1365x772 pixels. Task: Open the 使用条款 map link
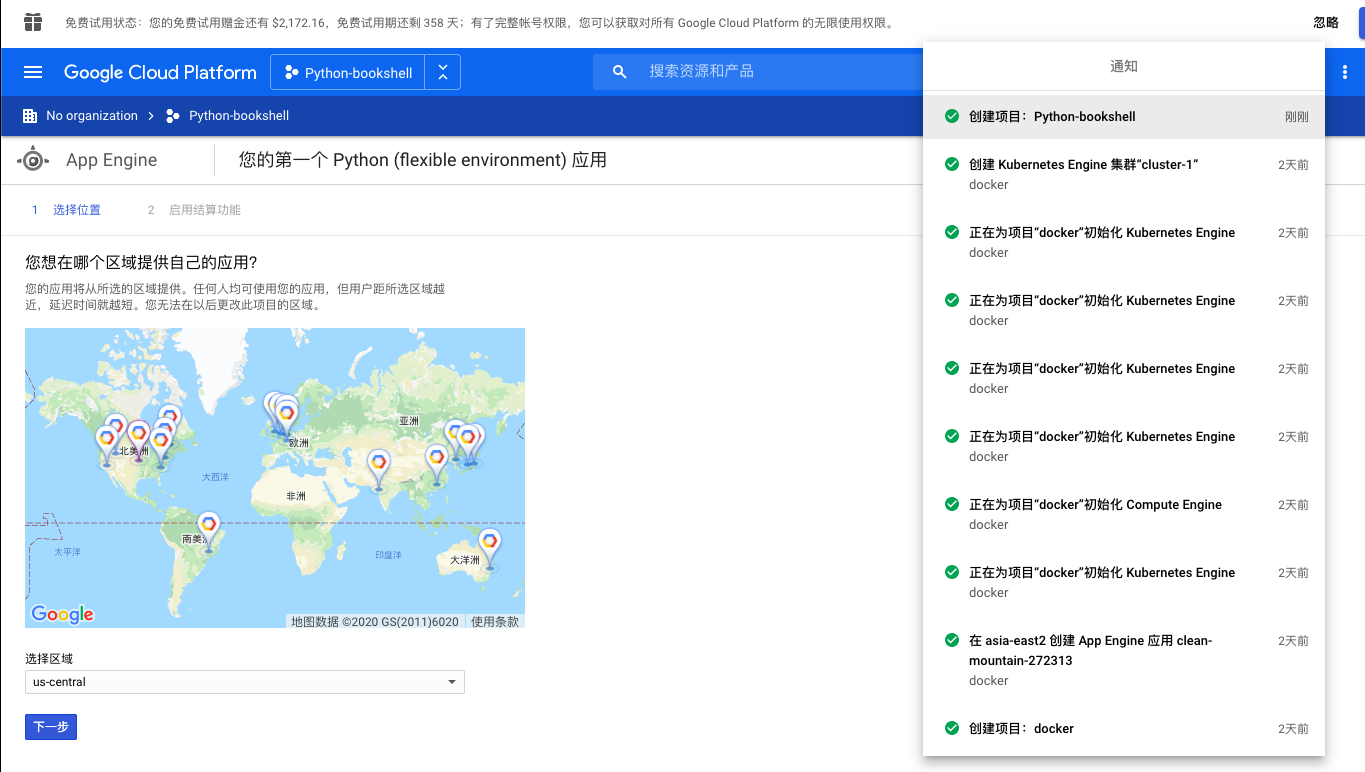(x=495, y=622)
